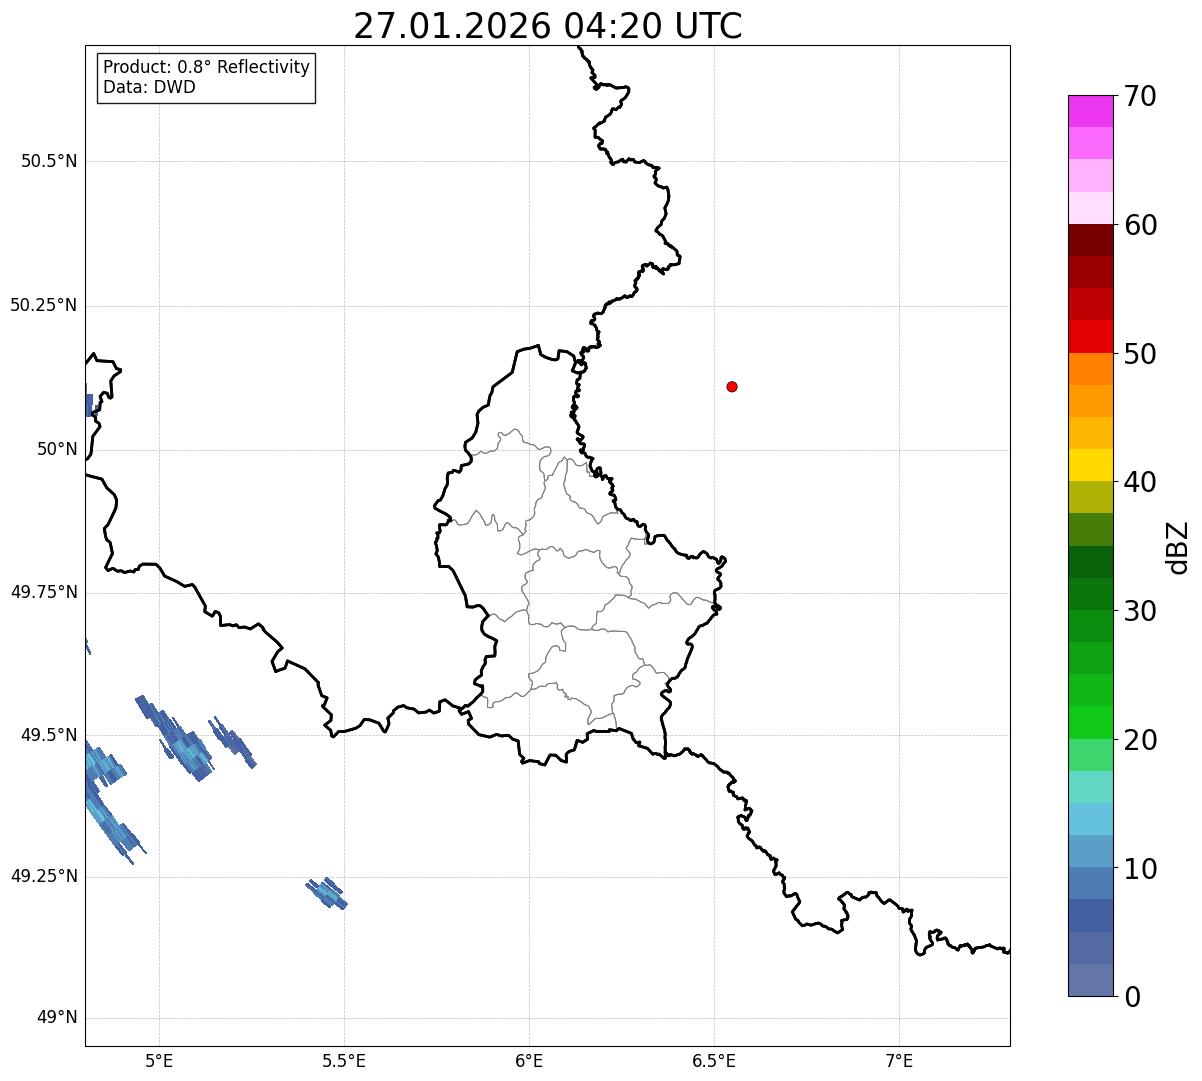1202x1081 pixels.
Task: Click the '49°N' latitude tick label
Action: [57, 1018]
